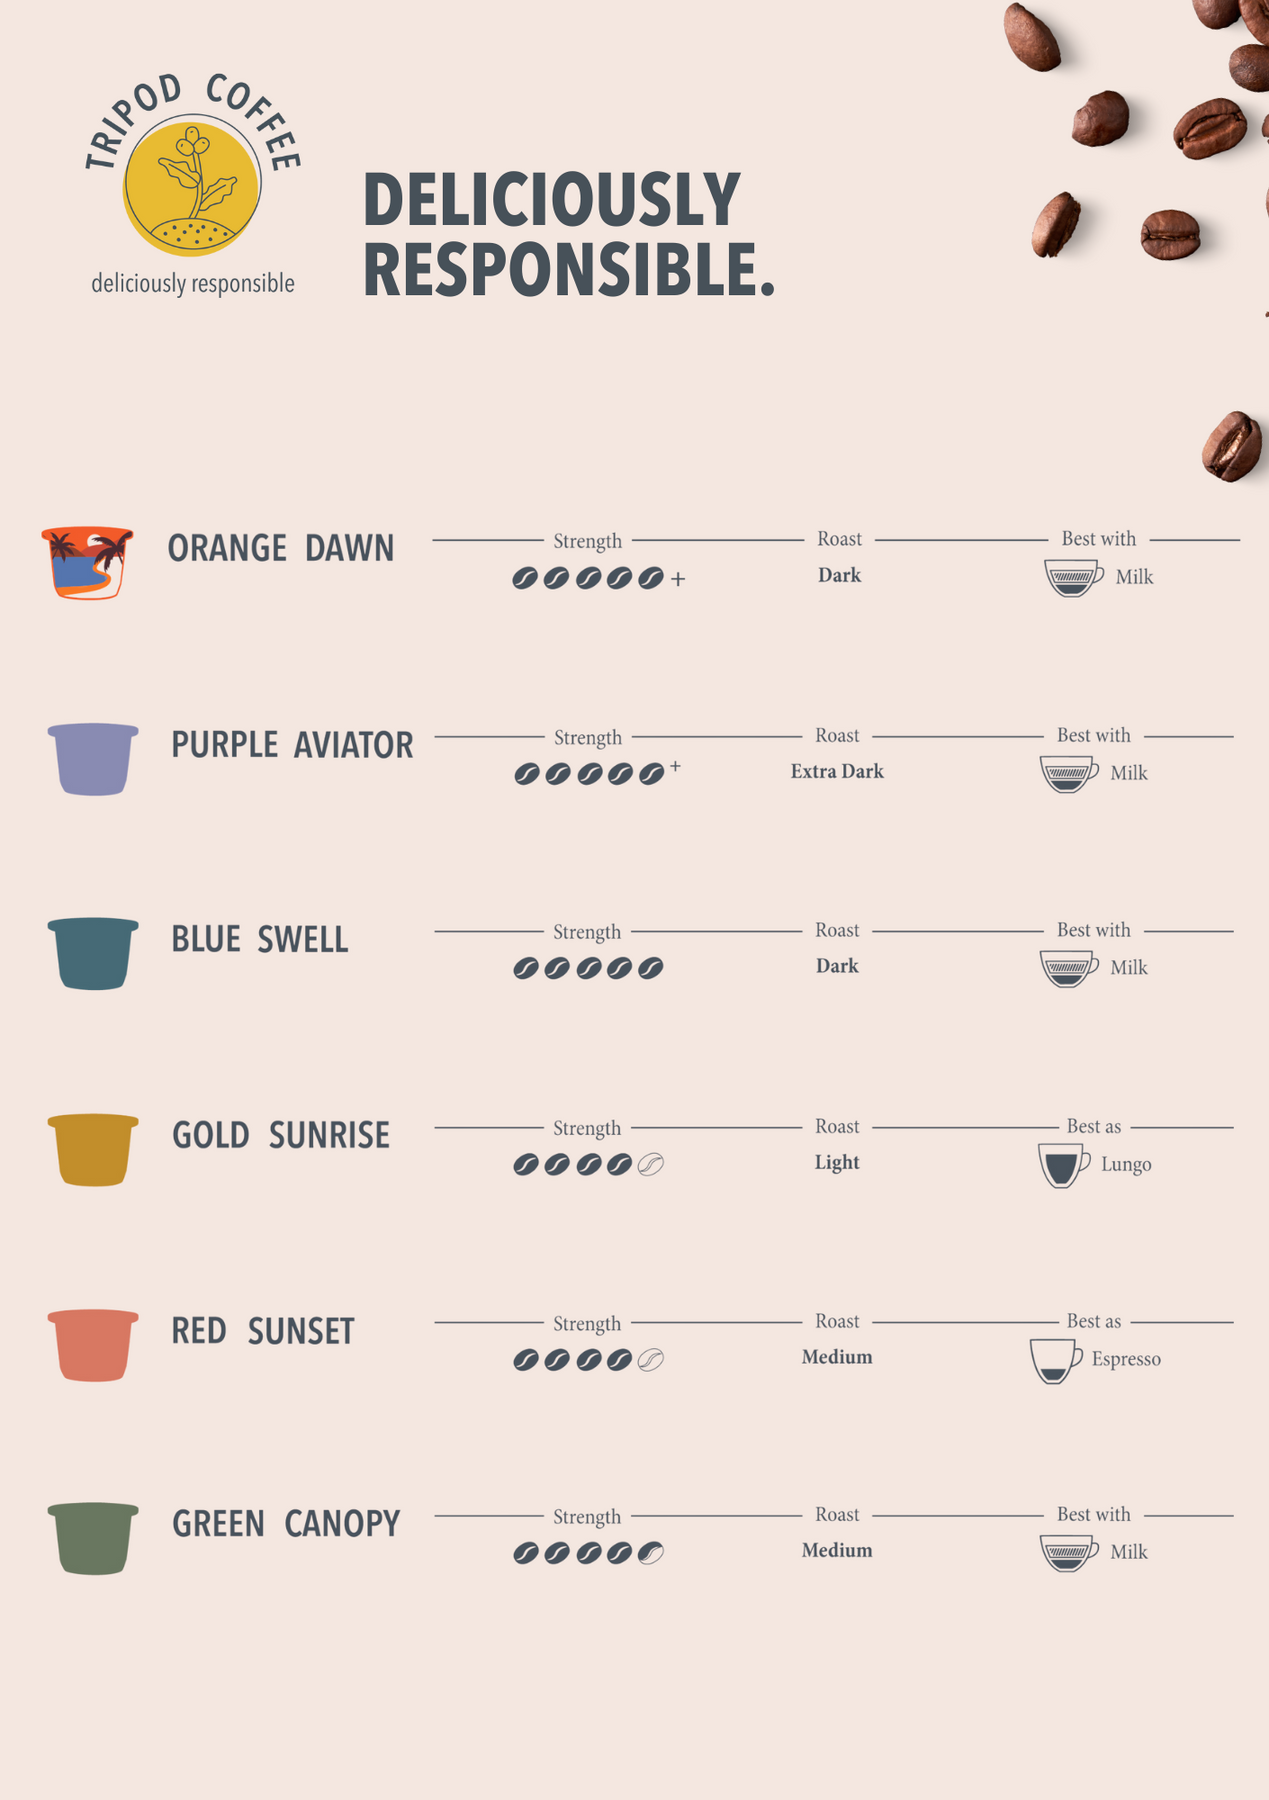Select the Blue Swell pod icon
The height and width of the screenshot is (1800, 1269).
click(93, 954)
